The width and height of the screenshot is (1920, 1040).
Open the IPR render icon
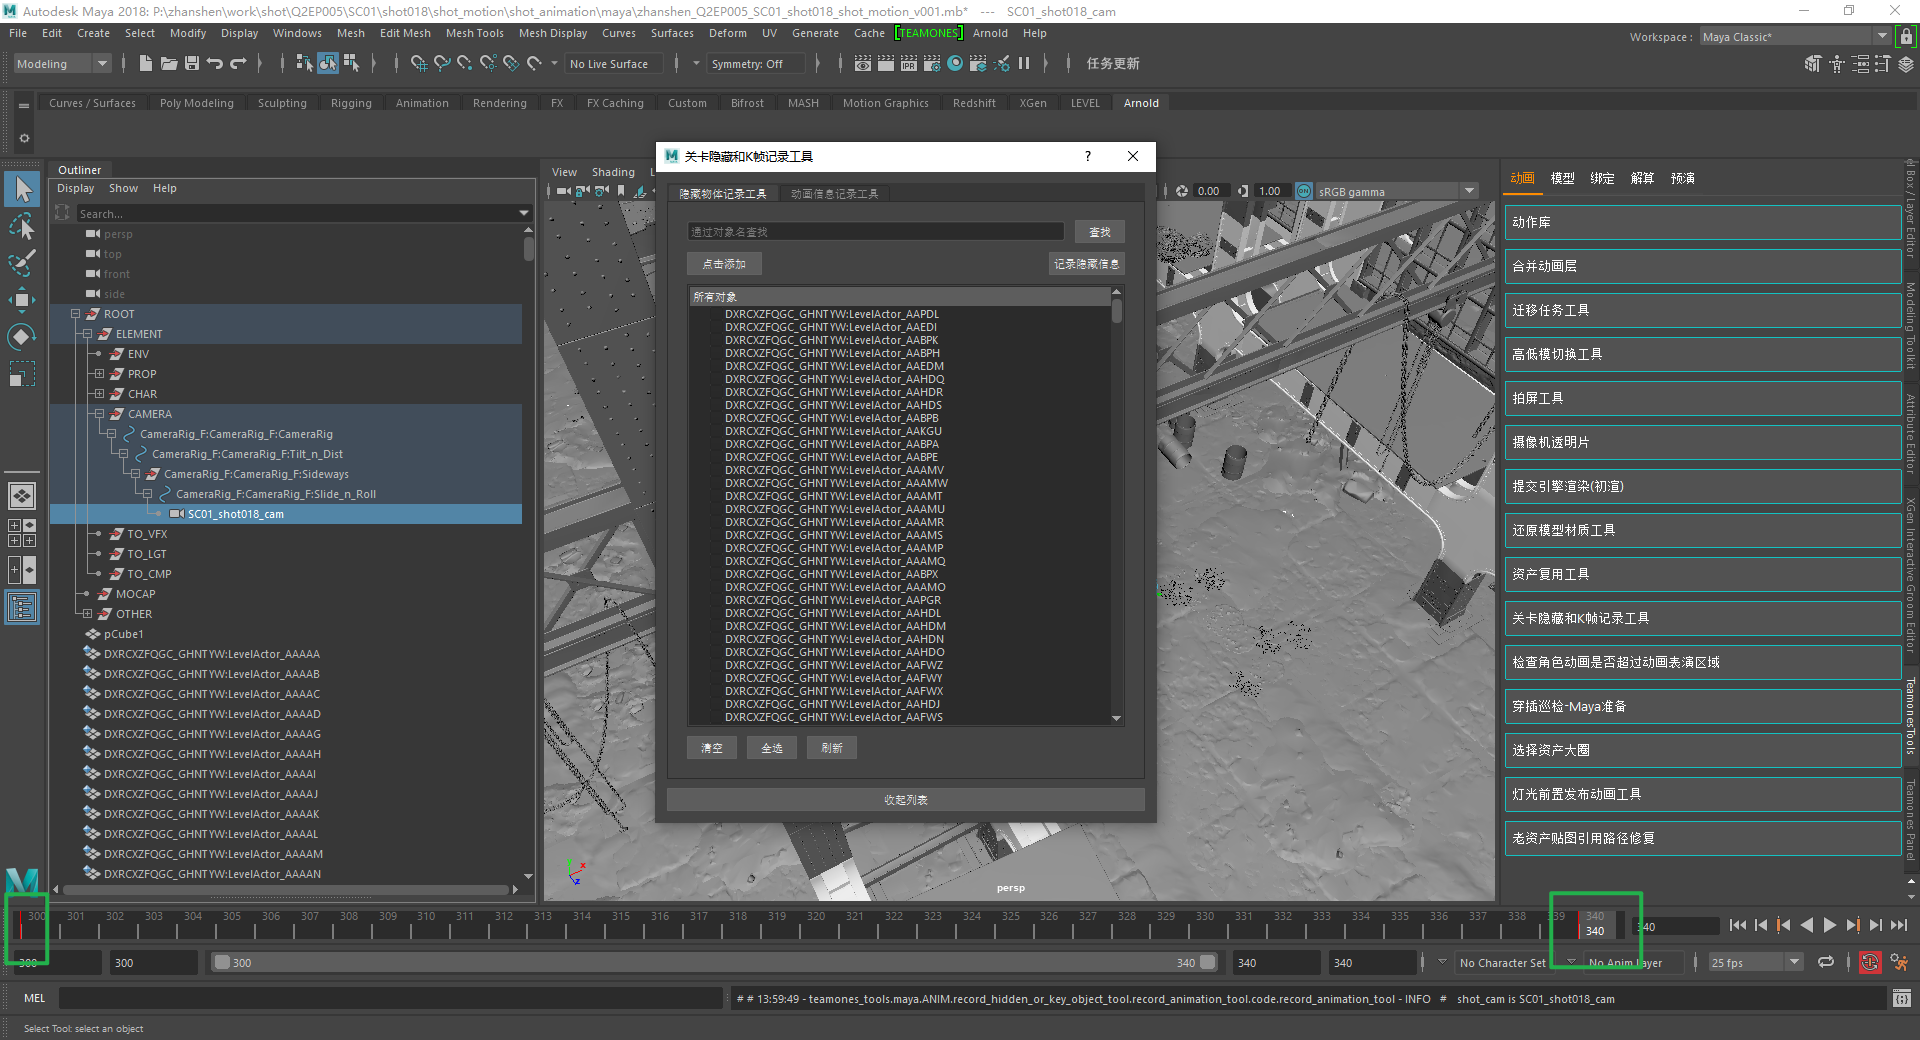(908, 64)
